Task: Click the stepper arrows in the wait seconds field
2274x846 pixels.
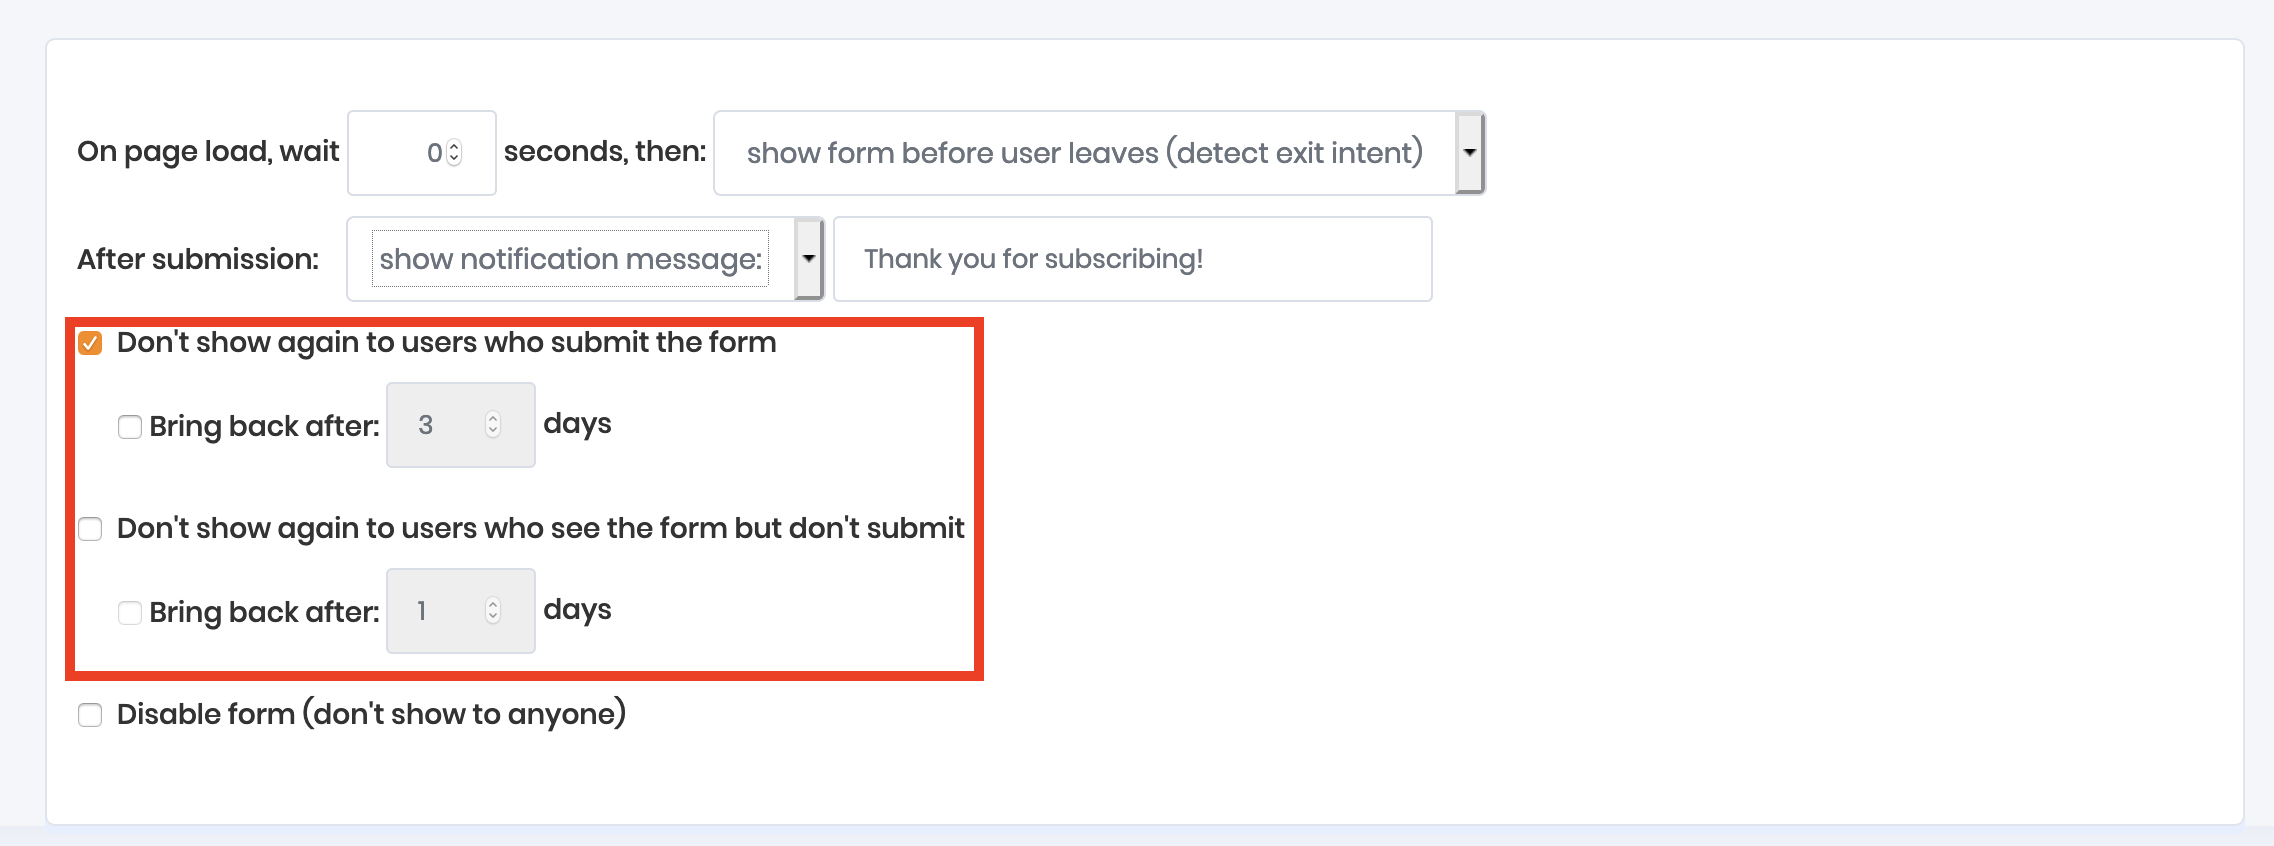Action: 455,153
